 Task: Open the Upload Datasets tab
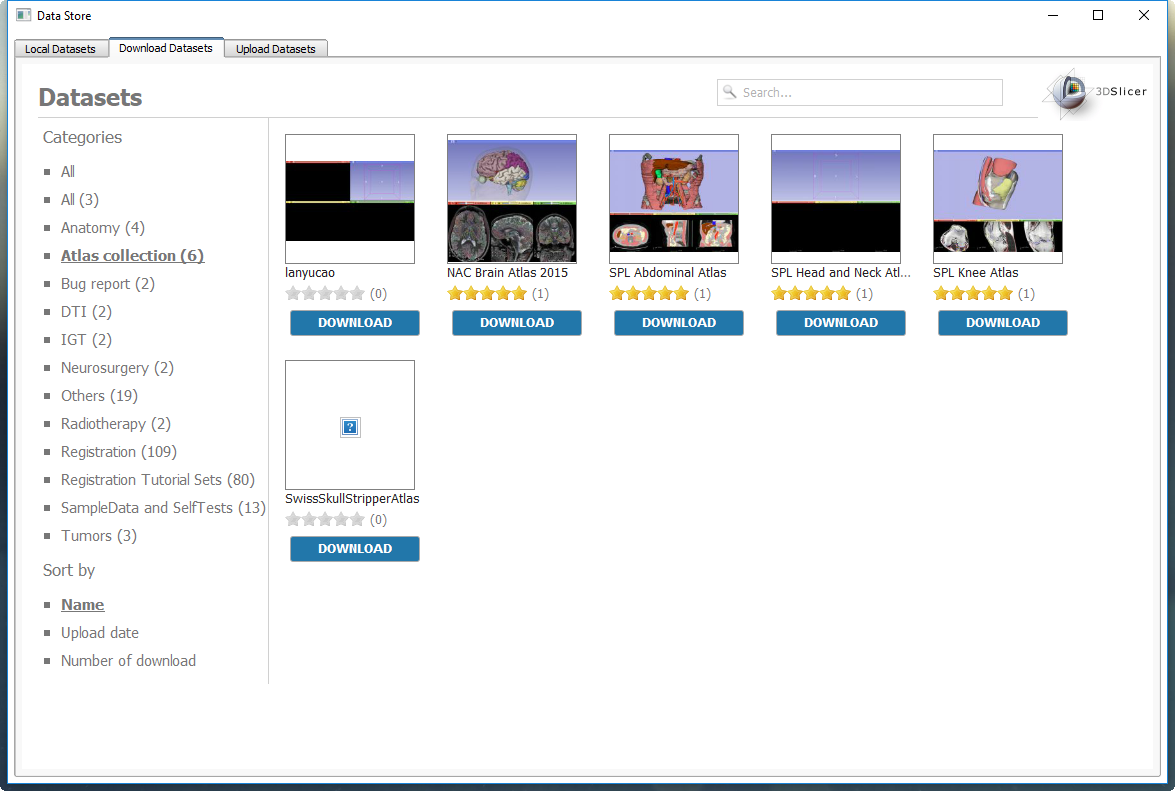[x=275, y=49]
